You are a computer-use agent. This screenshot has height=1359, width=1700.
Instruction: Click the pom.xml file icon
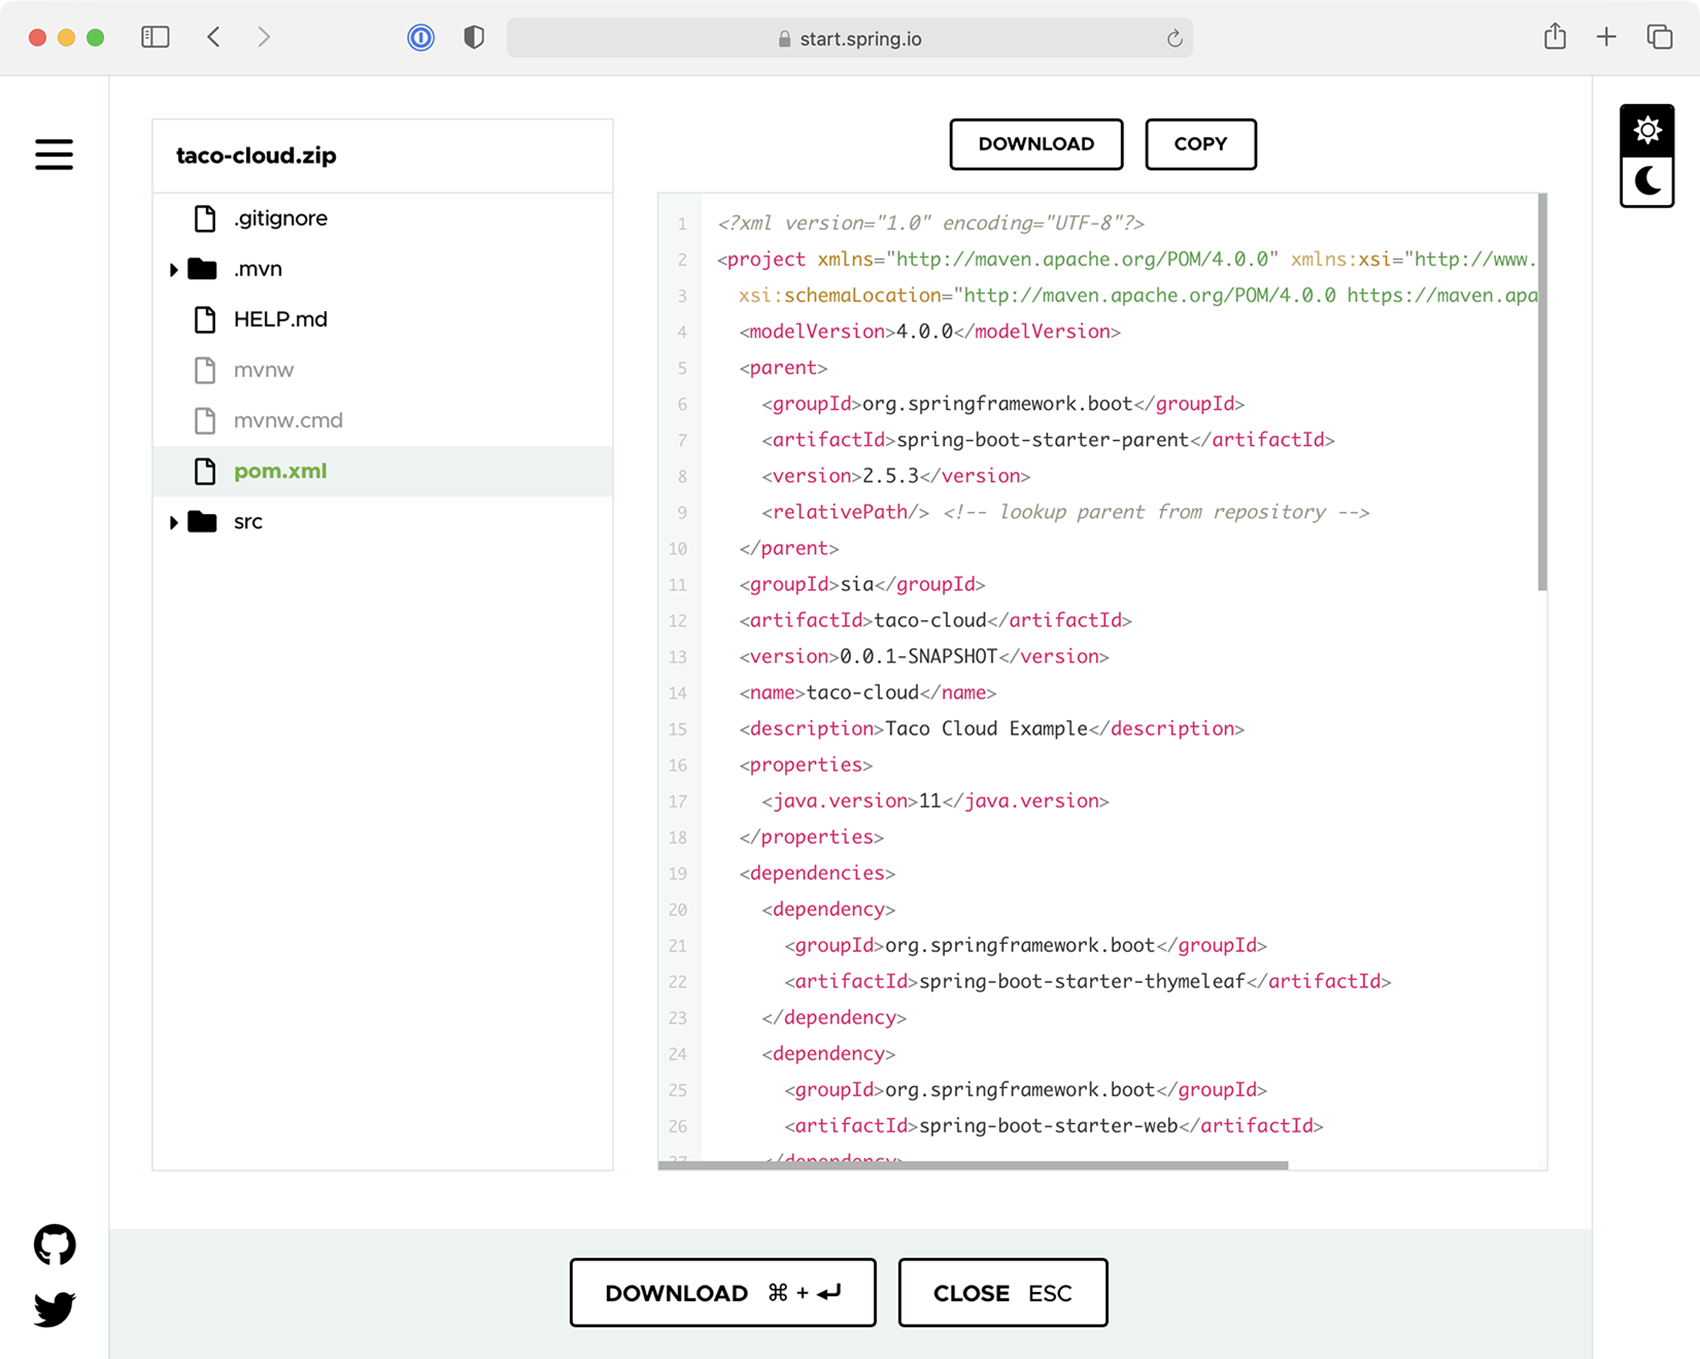tap(205, 471)
